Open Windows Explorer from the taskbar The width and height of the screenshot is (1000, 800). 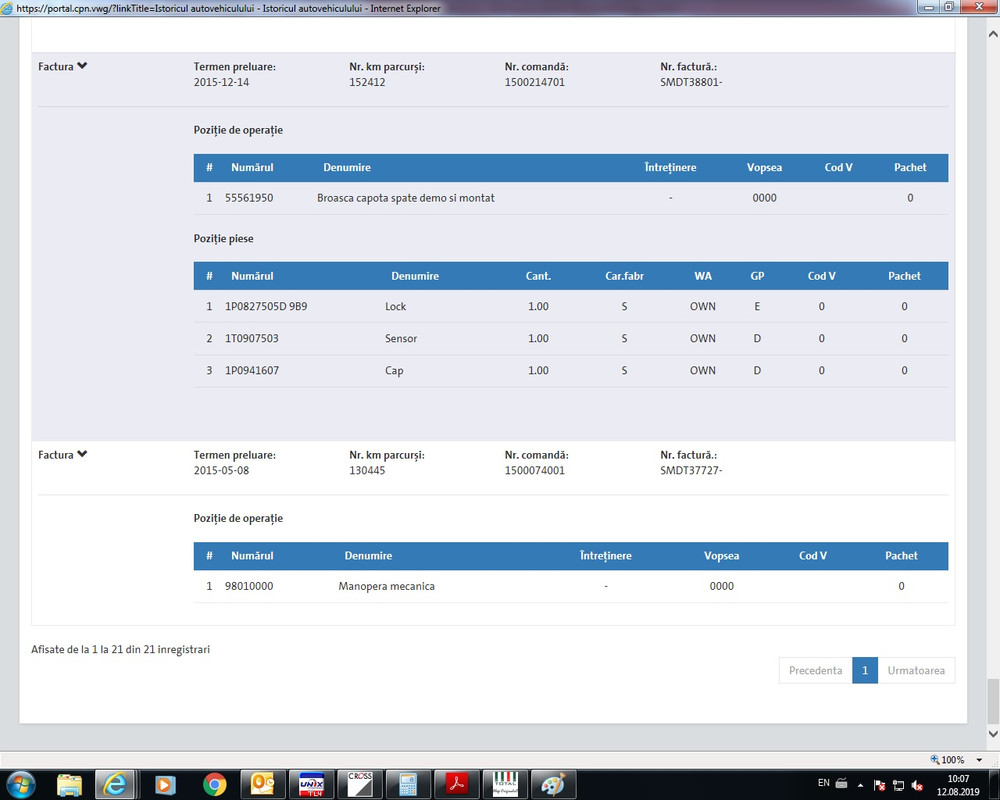coord(69,784)
